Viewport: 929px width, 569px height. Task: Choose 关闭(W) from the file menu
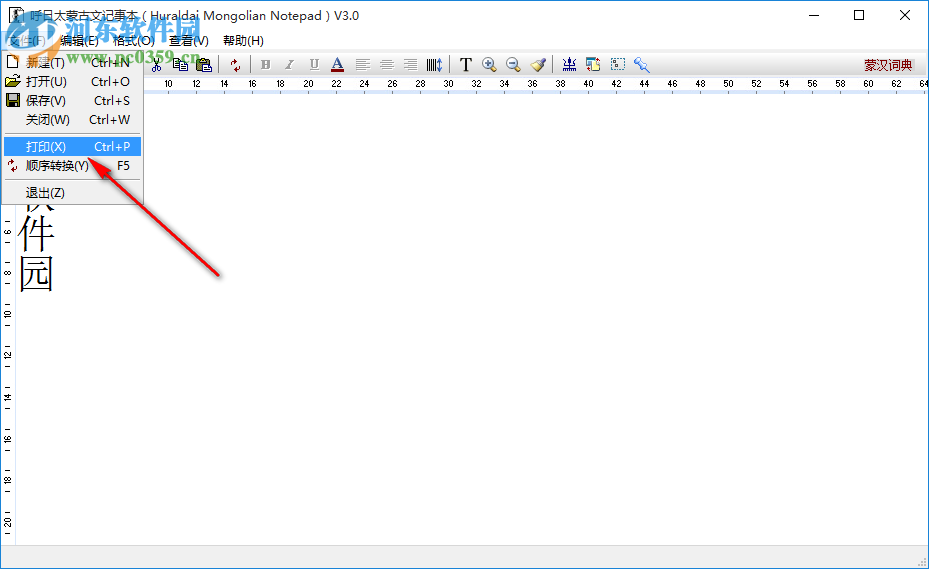pos(72,120)
